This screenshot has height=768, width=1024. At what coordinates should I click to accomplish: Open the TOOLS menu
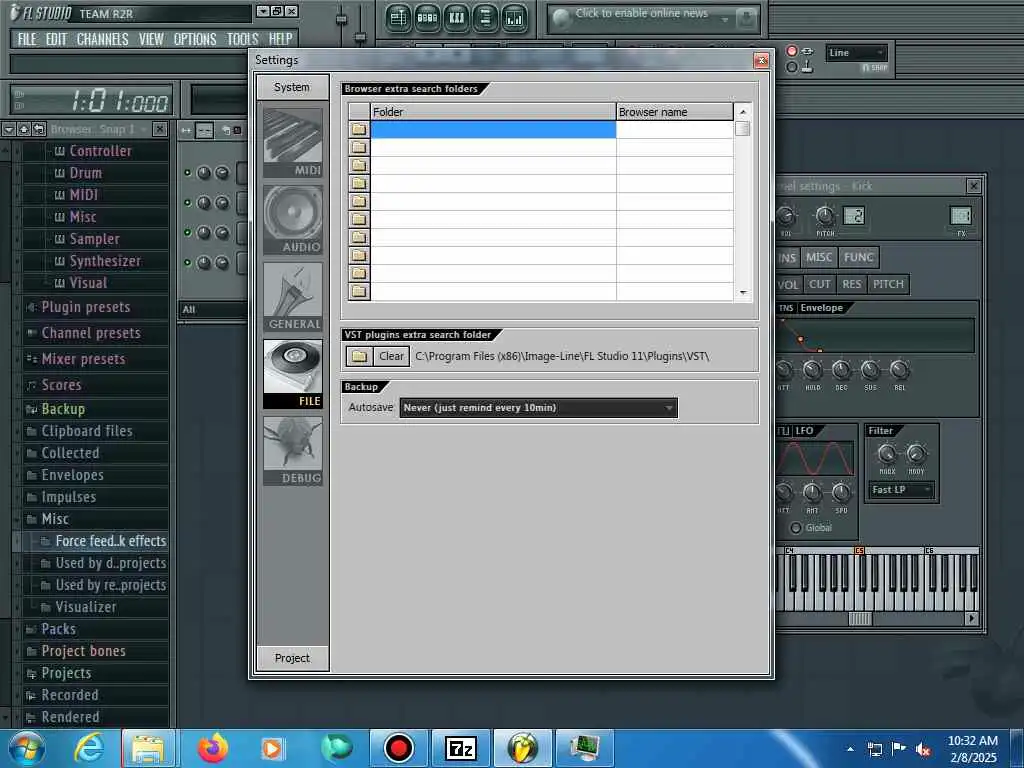[x=242, y=39]
